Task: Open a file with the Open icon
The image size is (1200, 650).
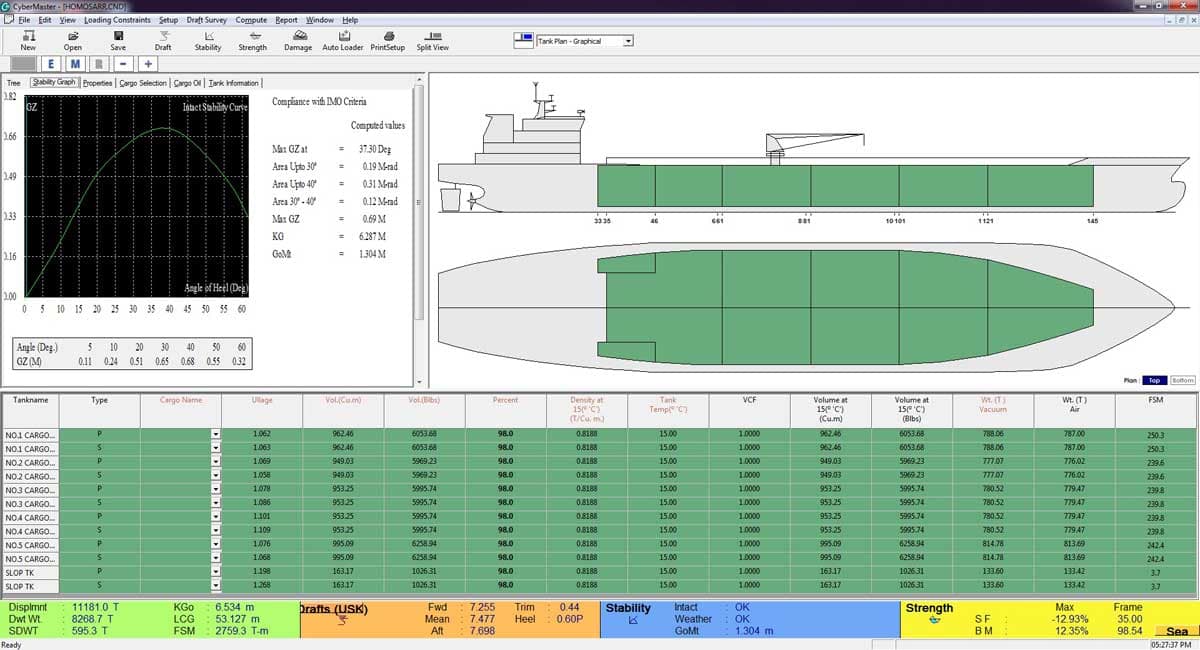Action: click(72, 40)
